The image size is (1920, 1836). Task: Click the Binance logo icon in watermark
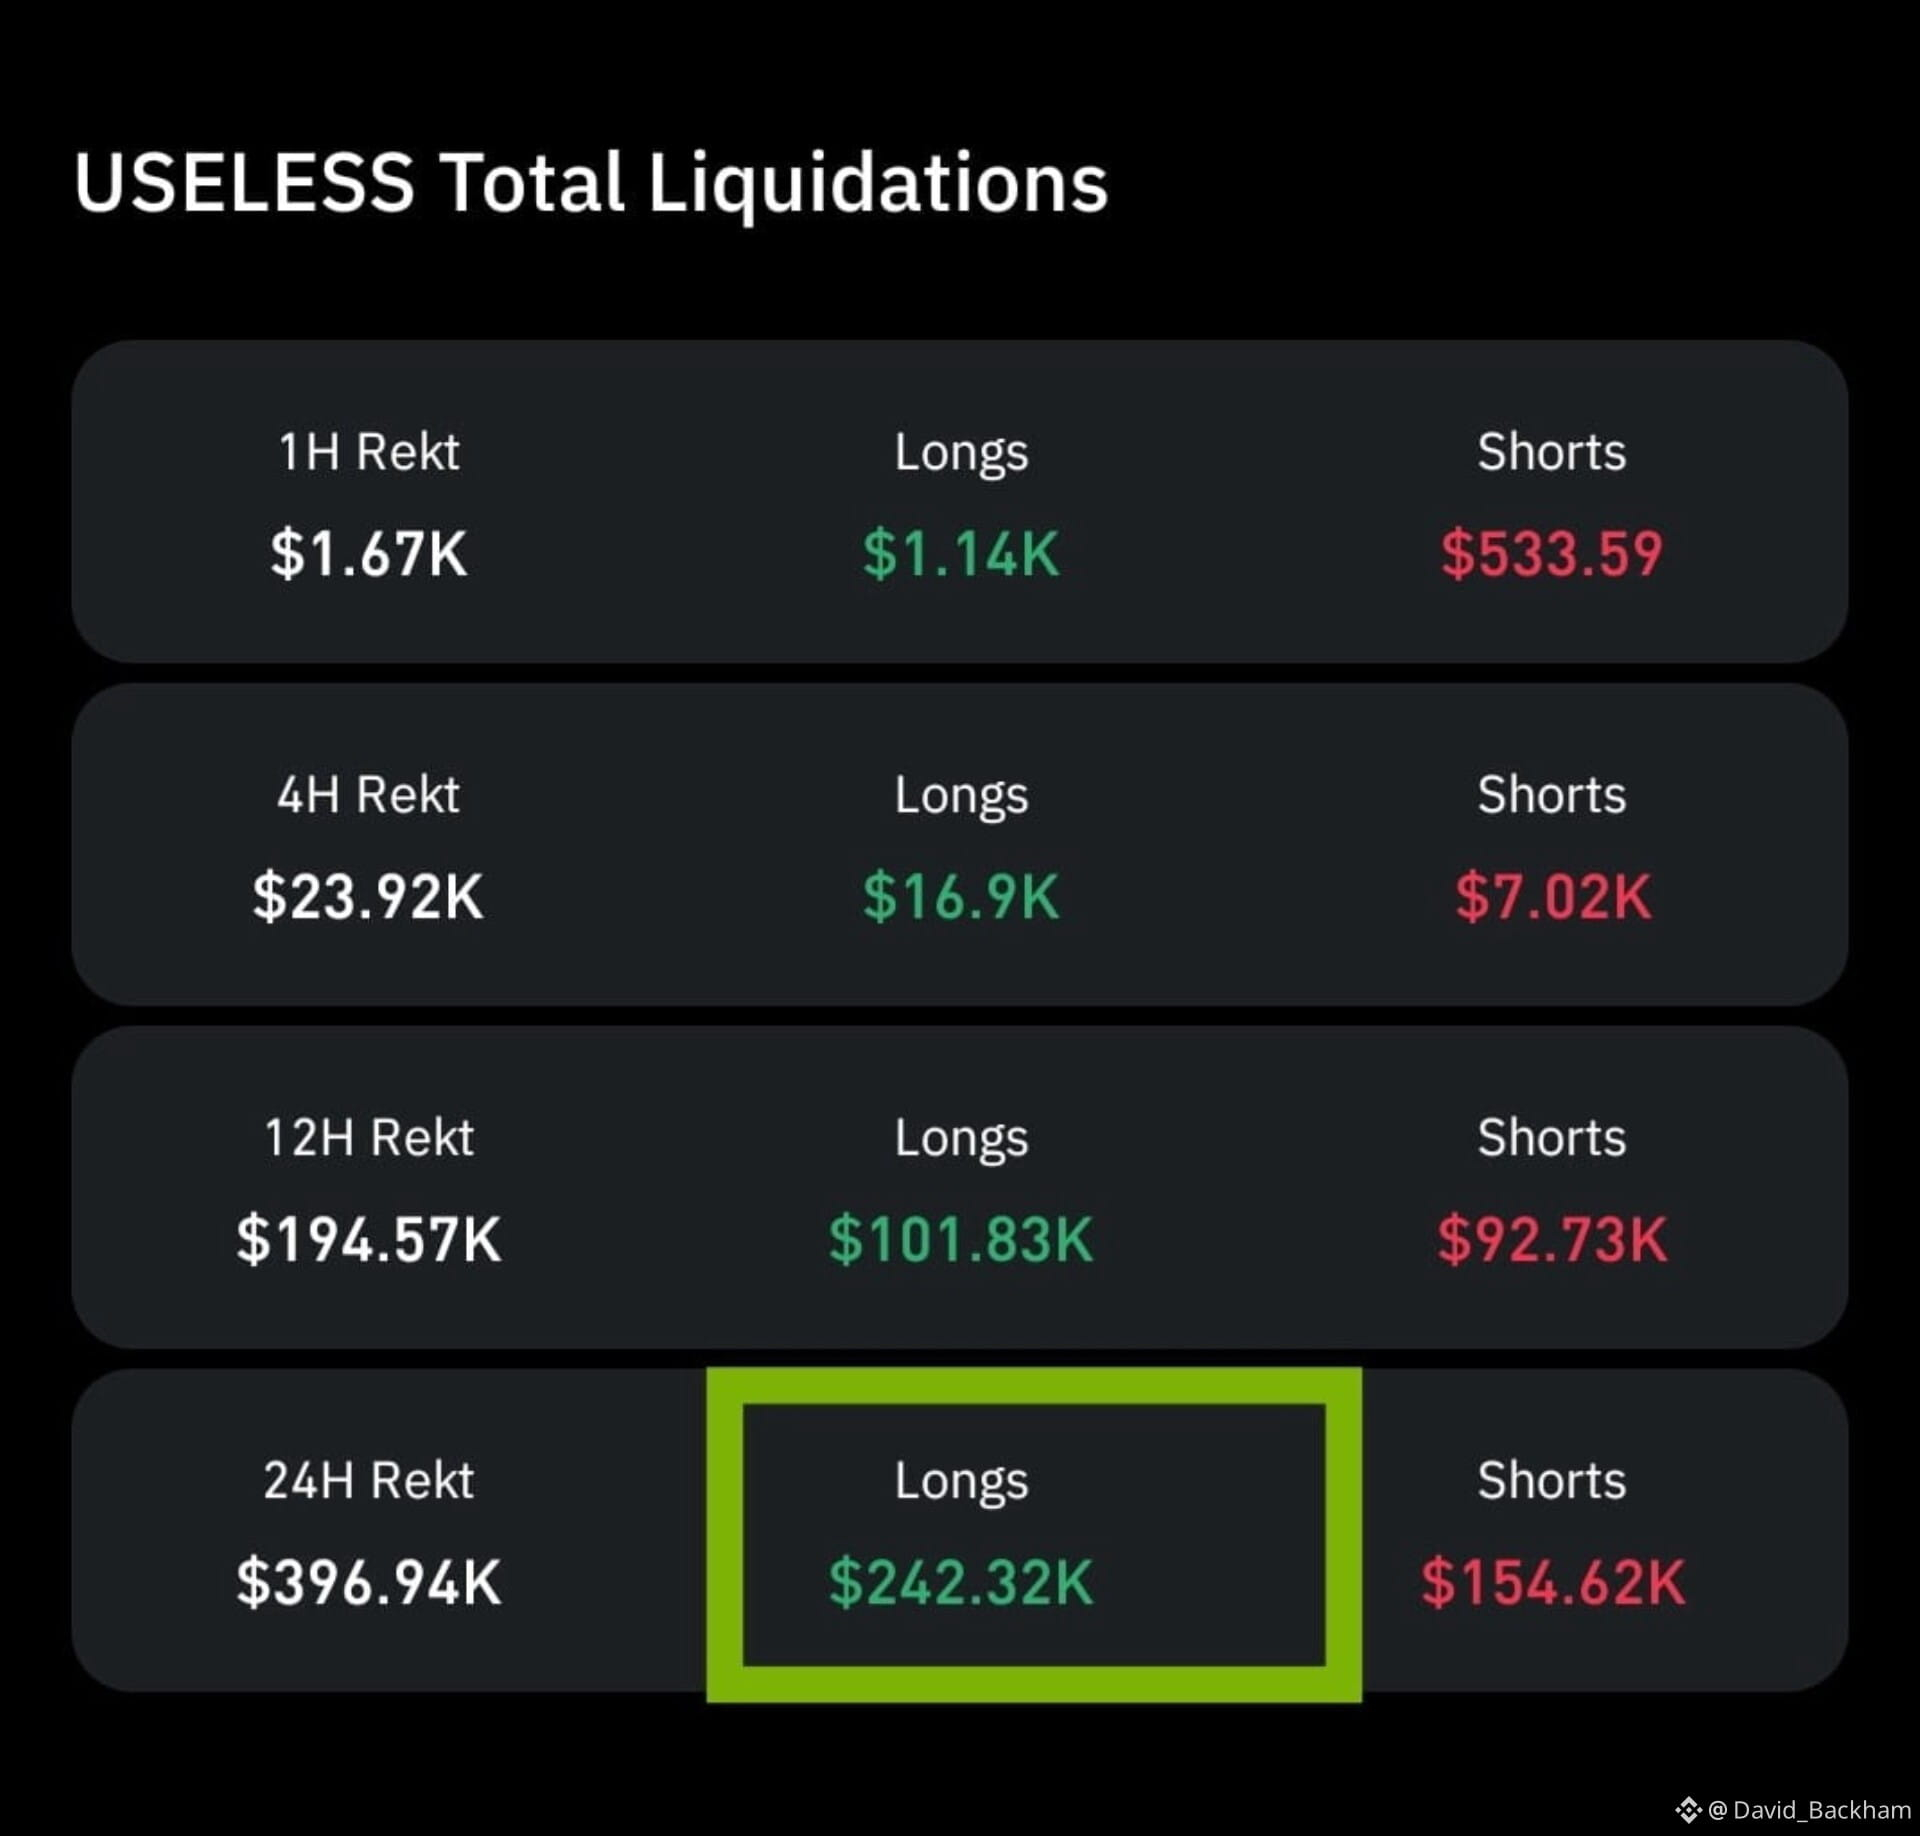click(x=1689, y=1809)
